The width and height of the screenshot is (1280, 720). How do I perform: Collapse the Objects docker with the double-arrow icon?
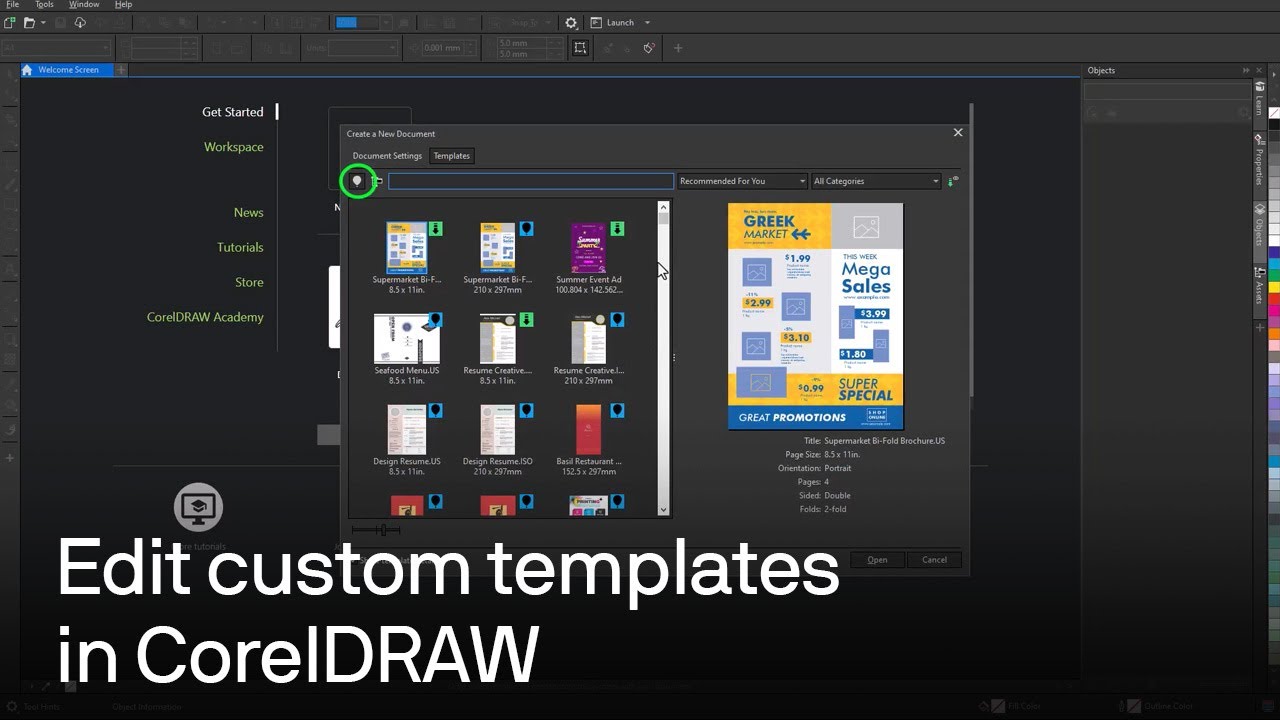pyautogui.click(x=1246, y=70)
